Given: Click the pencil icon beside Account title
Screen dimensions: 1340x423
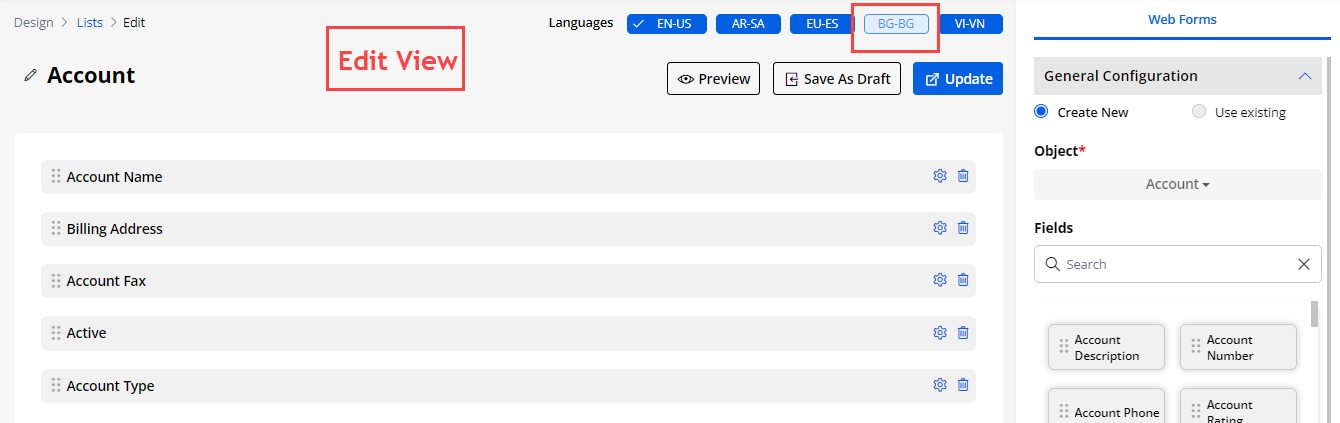Looking at the screenshot, I should pos(31,76).
